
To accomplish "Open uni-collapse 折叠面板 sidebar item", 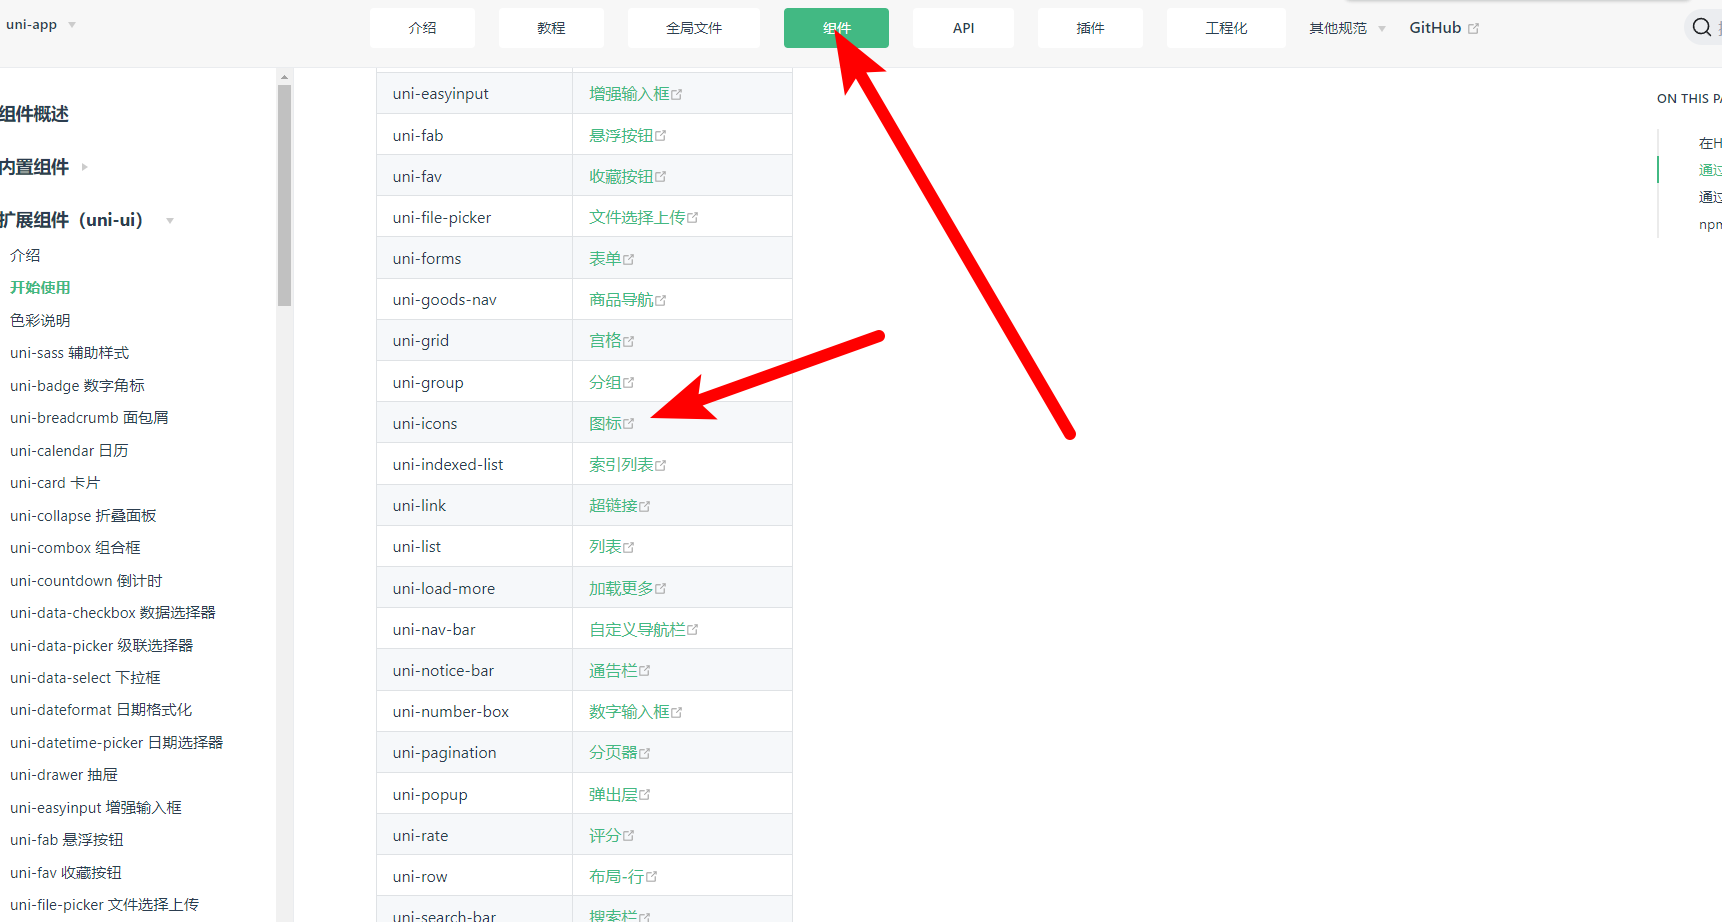I will pos(83,515).
